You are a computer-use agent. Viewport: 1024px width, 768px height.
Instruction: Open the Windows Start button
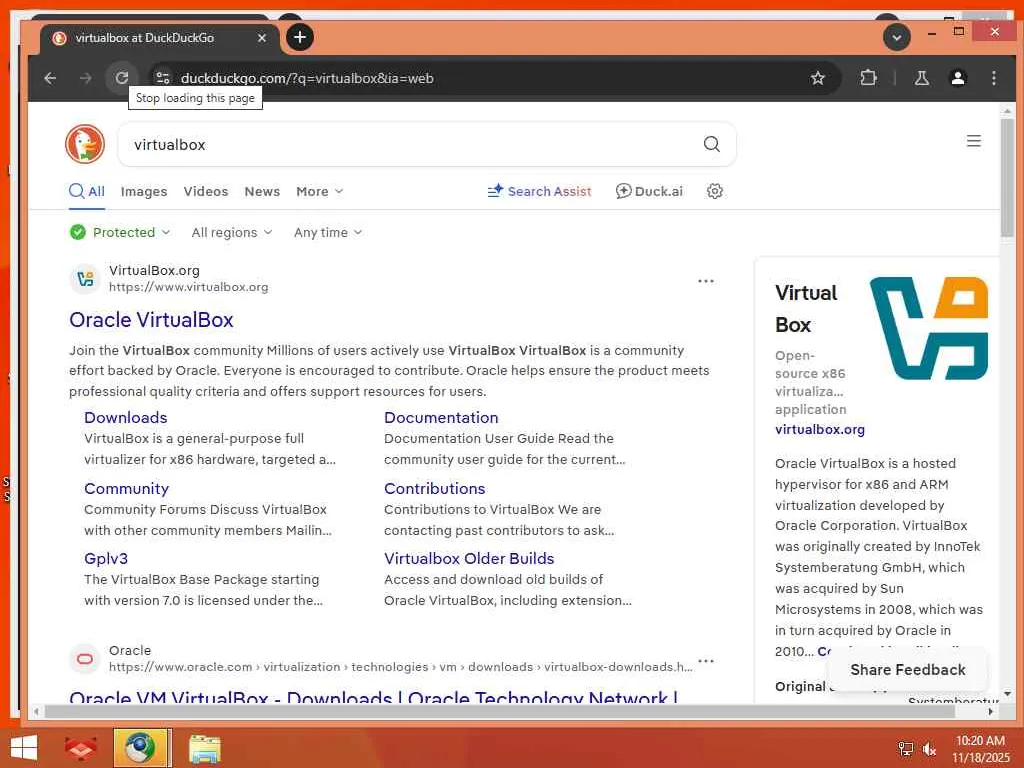[24, 748]
